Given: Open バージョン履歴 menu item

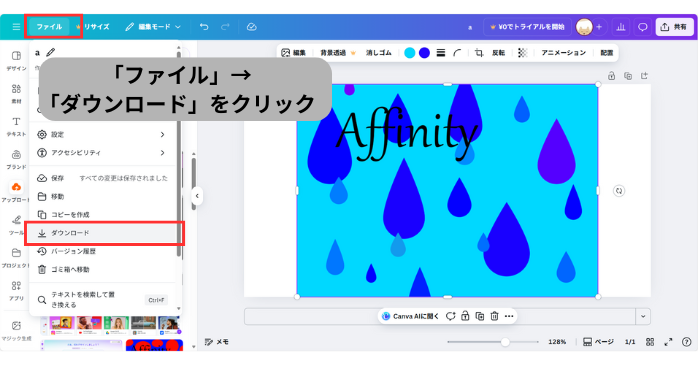Looking at the screenshot, I should (x=101, y=251).
